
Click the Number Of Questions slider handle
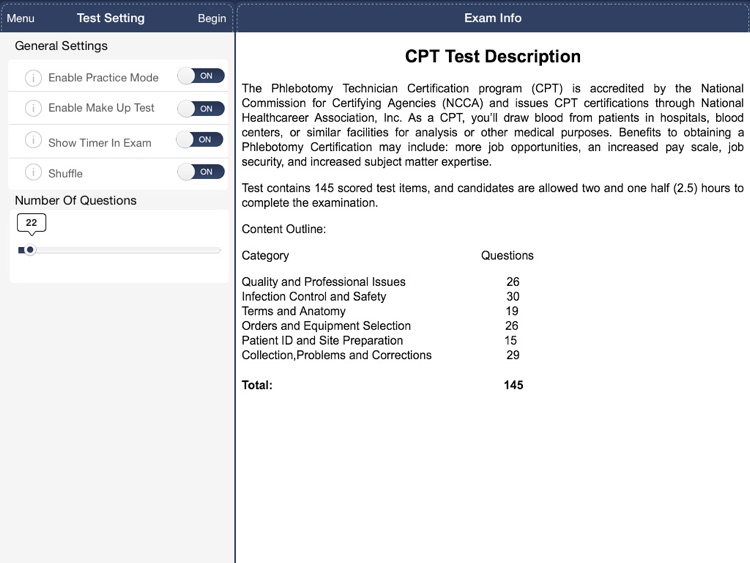coord(30,250)
